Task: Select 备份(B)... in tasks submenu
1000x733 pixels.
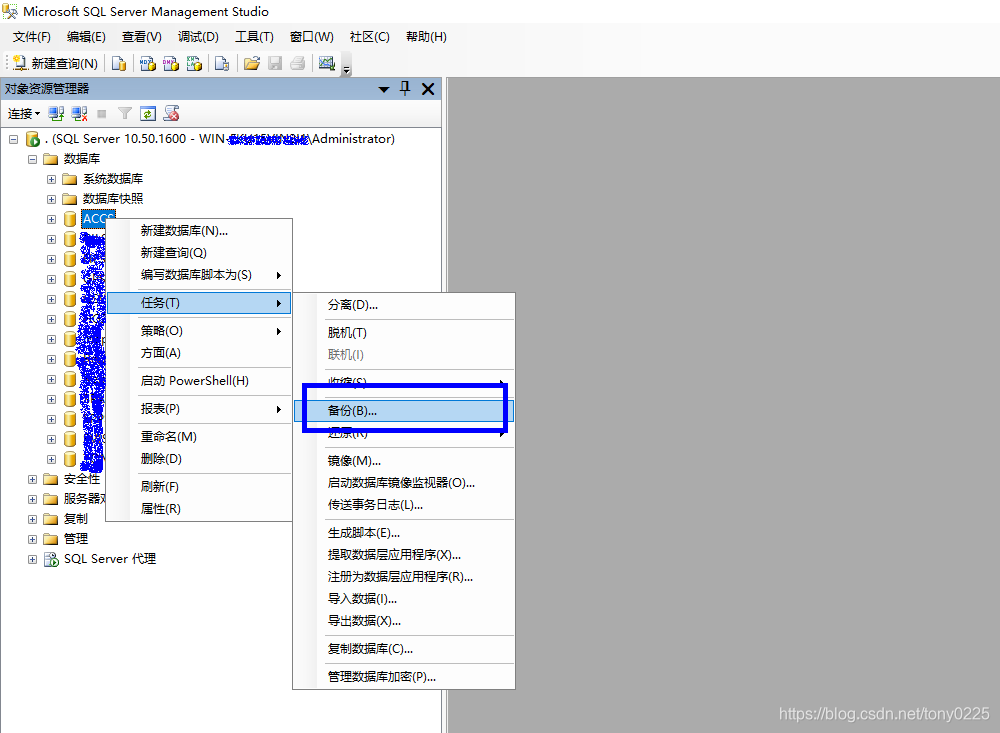Action: (404, 411)
